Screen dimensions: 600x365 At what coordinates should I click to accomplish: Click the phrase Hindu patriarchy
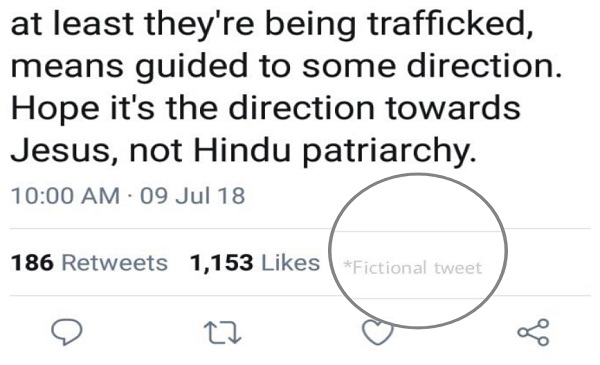pos(335,152)
